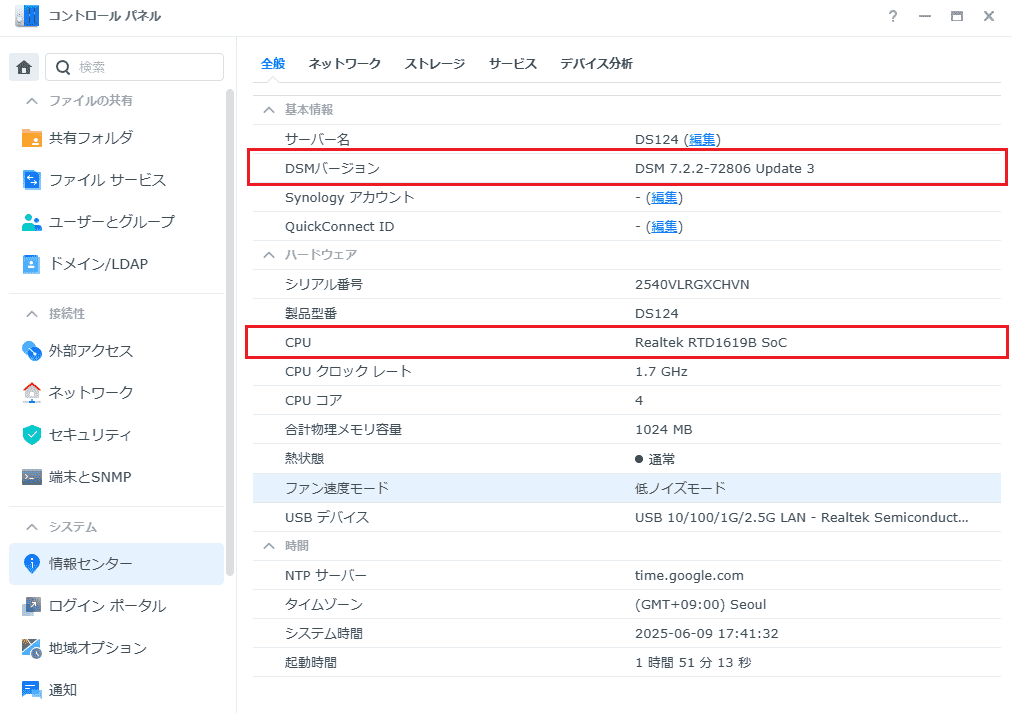1012x713 pixels.
Task: Edit Synology アカウント link
Action: tap(664, 197)
